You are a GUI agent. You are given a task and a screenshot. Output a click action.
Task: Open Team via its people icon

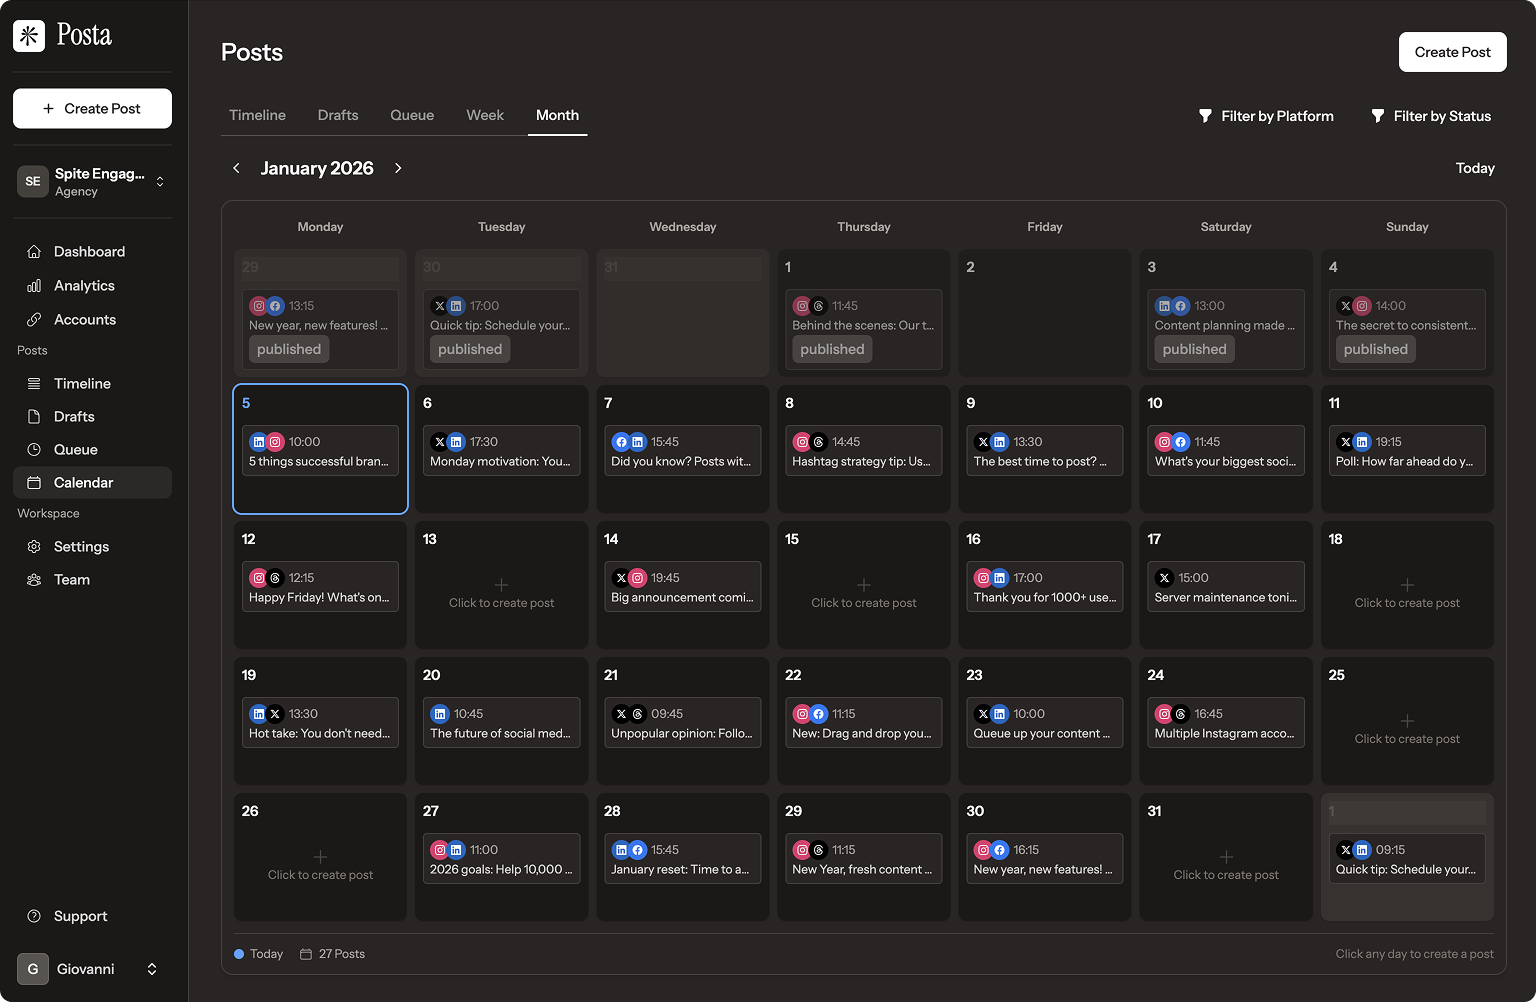(x=34, y=580)
